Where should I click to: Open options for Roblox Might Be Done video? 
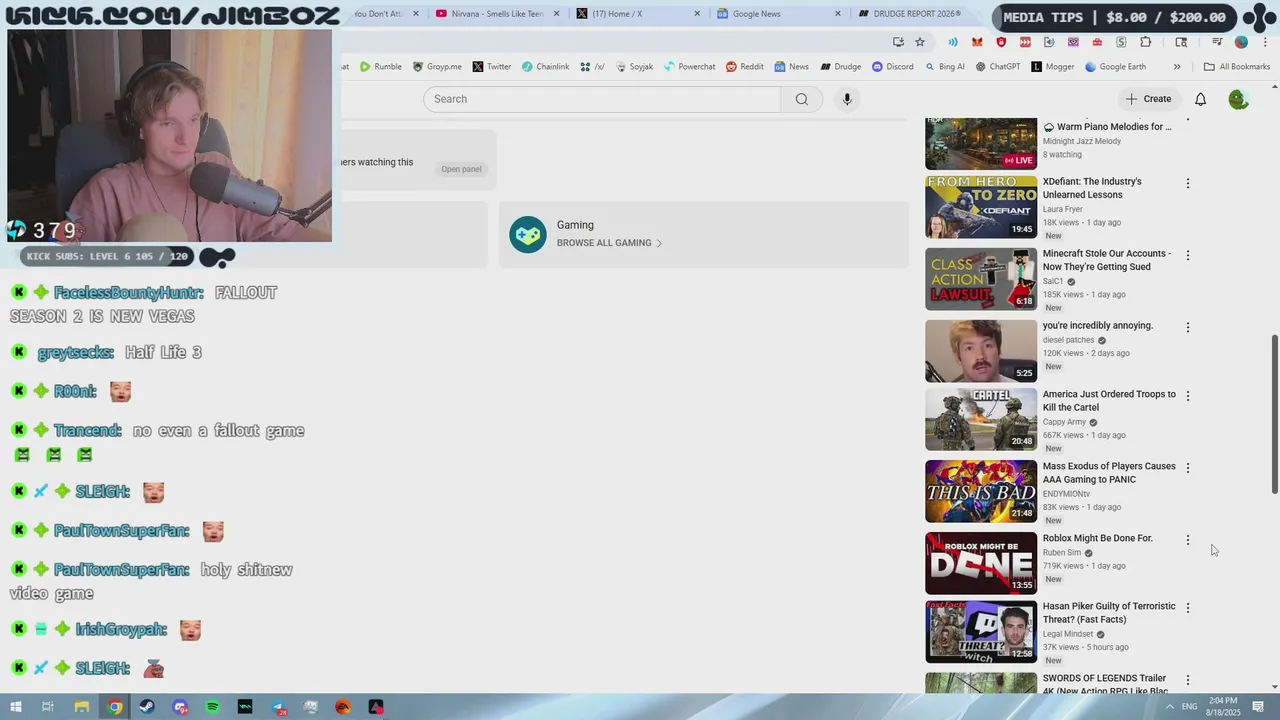tap(1187, 540)
